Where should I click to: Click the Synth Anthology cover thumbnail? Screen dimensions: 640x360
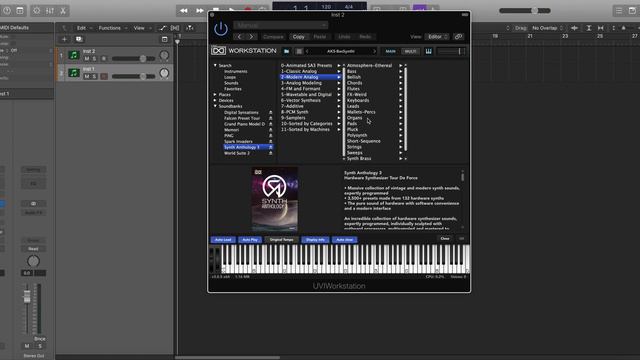click(x=275, y=199)
